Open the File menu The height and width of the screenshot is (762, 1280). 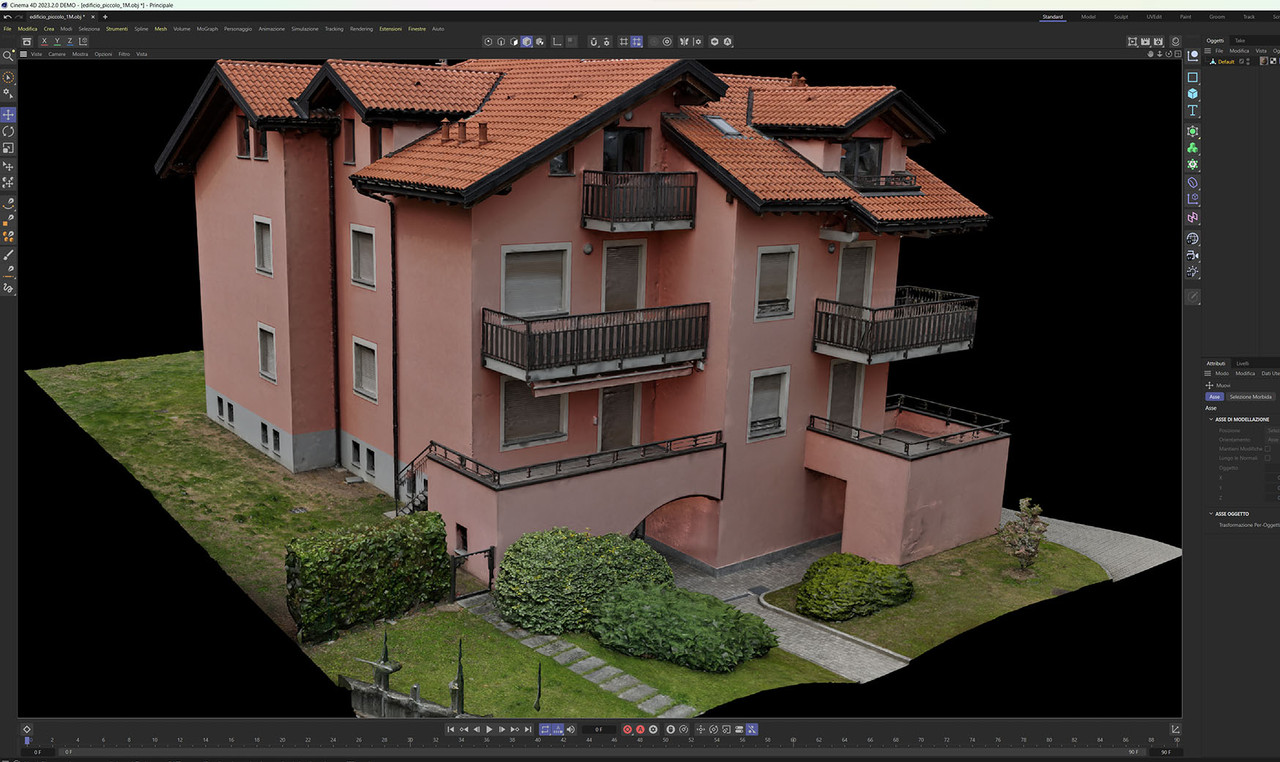click(x=7, y=29)
